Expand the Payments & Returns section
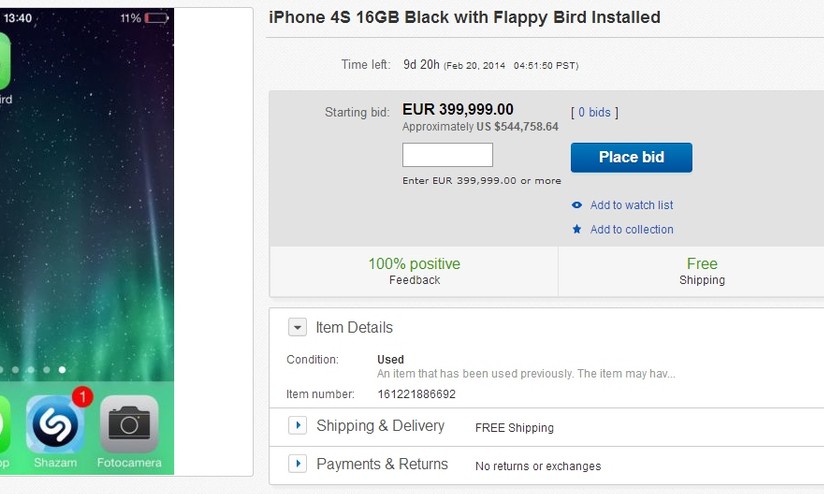Screen dimensions: 824x494 click(297, 464)
